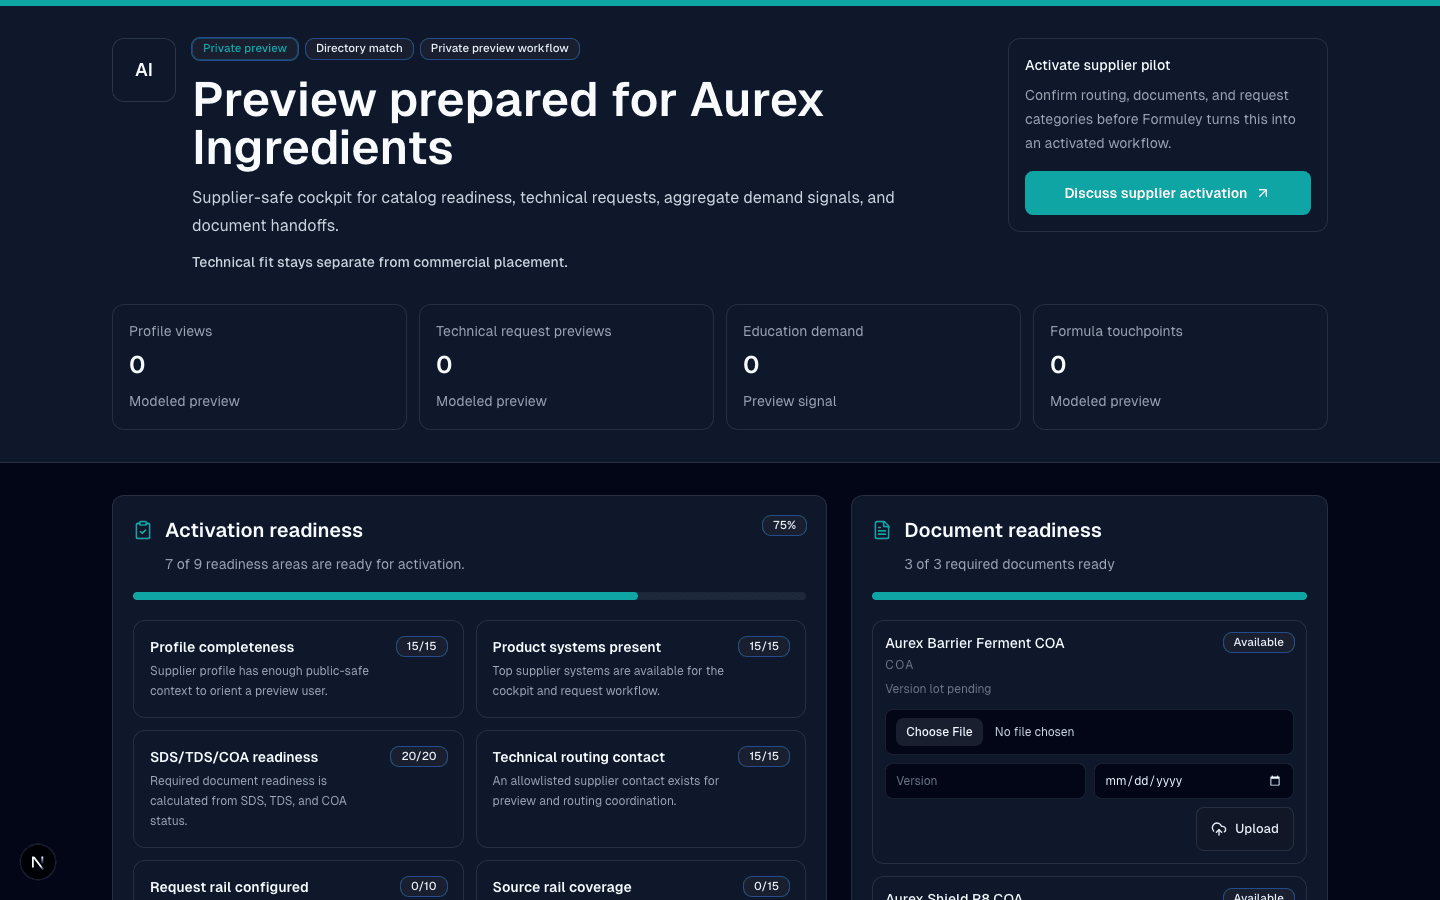Click the Activate supplier pilot heading
The image size is (1440, 900).
click(x=1098, y=65)
